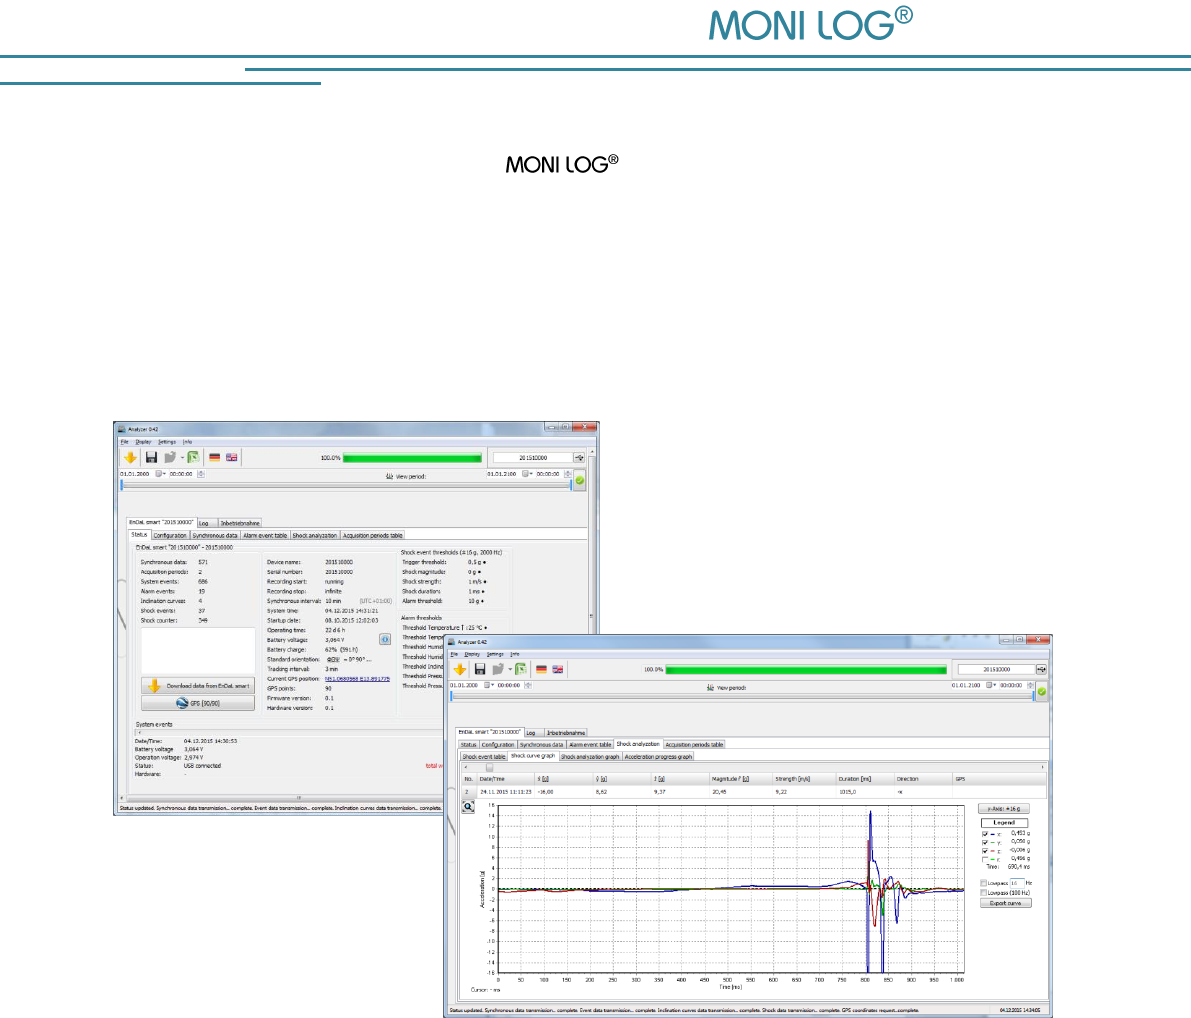
Task: Click end time stepper in shock graph window
Action: point(1031,685)
